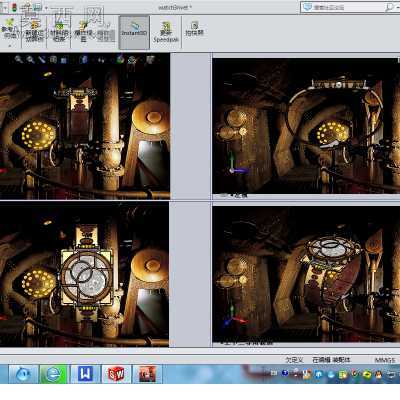Click the Previous View icon
This screenshot has width=400, height=400.
[x=42, y=60]
